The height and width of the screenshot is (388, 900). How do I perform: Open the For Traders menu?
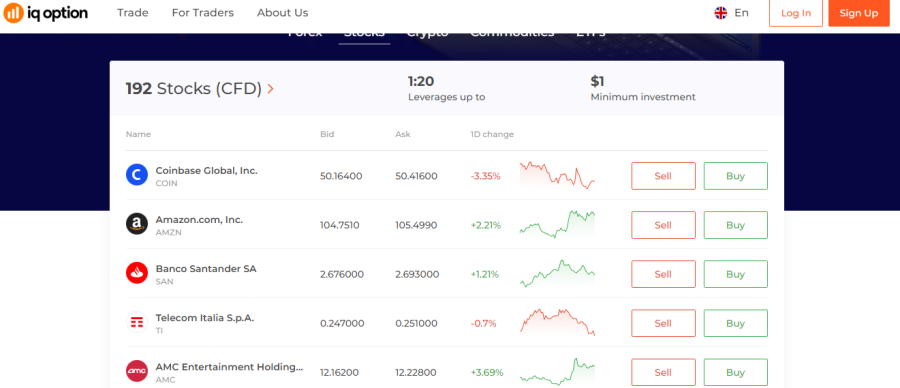coord(203,13)
